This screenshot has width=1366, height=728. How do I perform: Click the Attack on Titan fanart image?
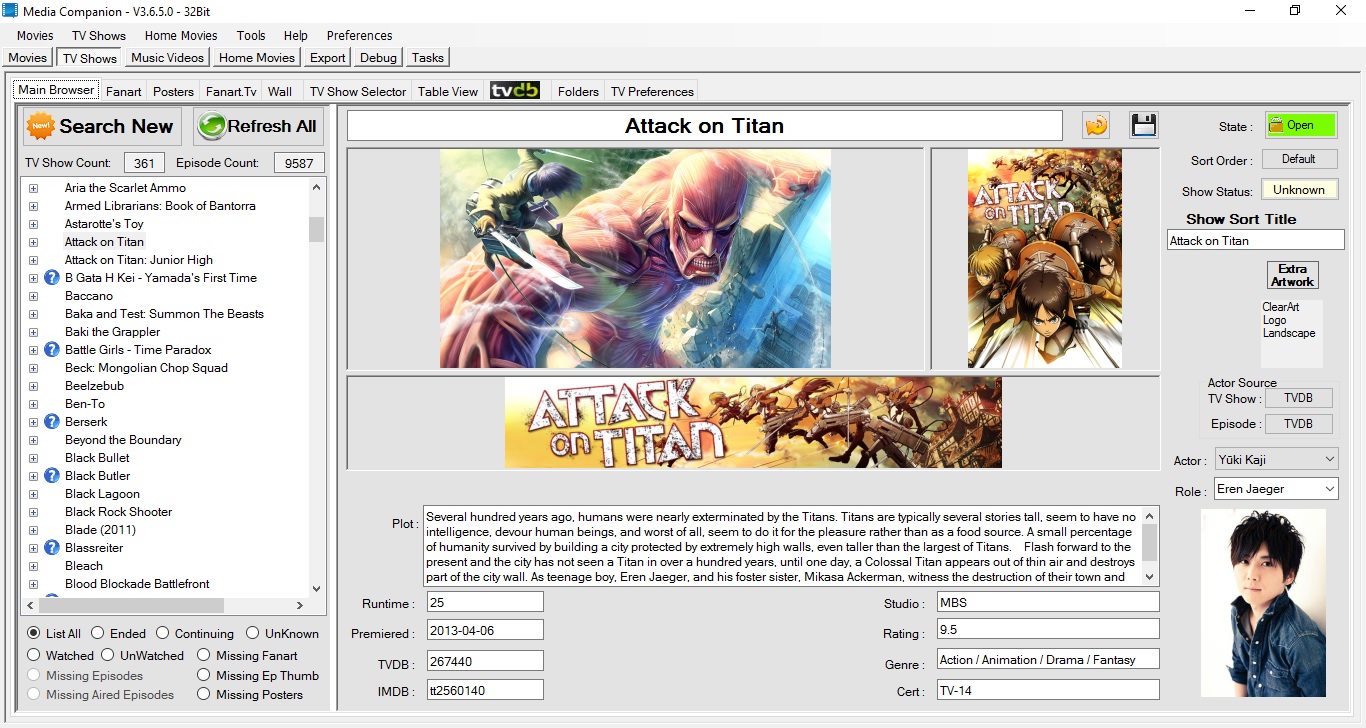coord(635,258)
